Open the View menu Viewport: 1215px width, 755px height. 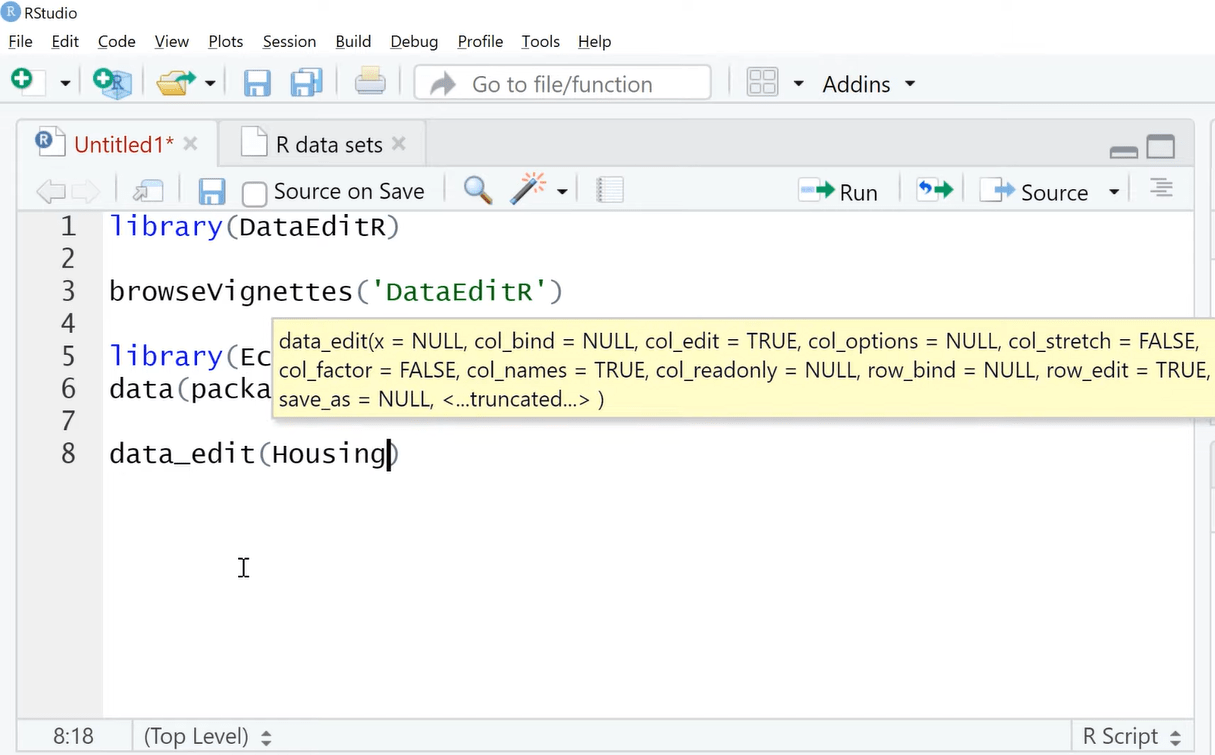[x=172, y=41]
